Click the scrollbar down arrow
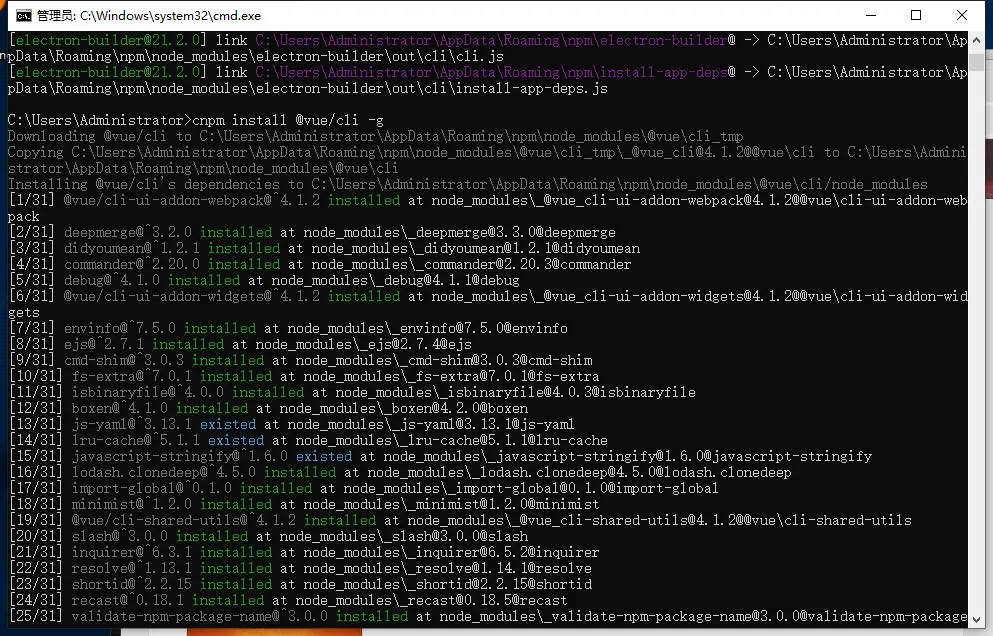Image resolution: width=993 pixels, height=636 pixels. [x=976, y=620]
